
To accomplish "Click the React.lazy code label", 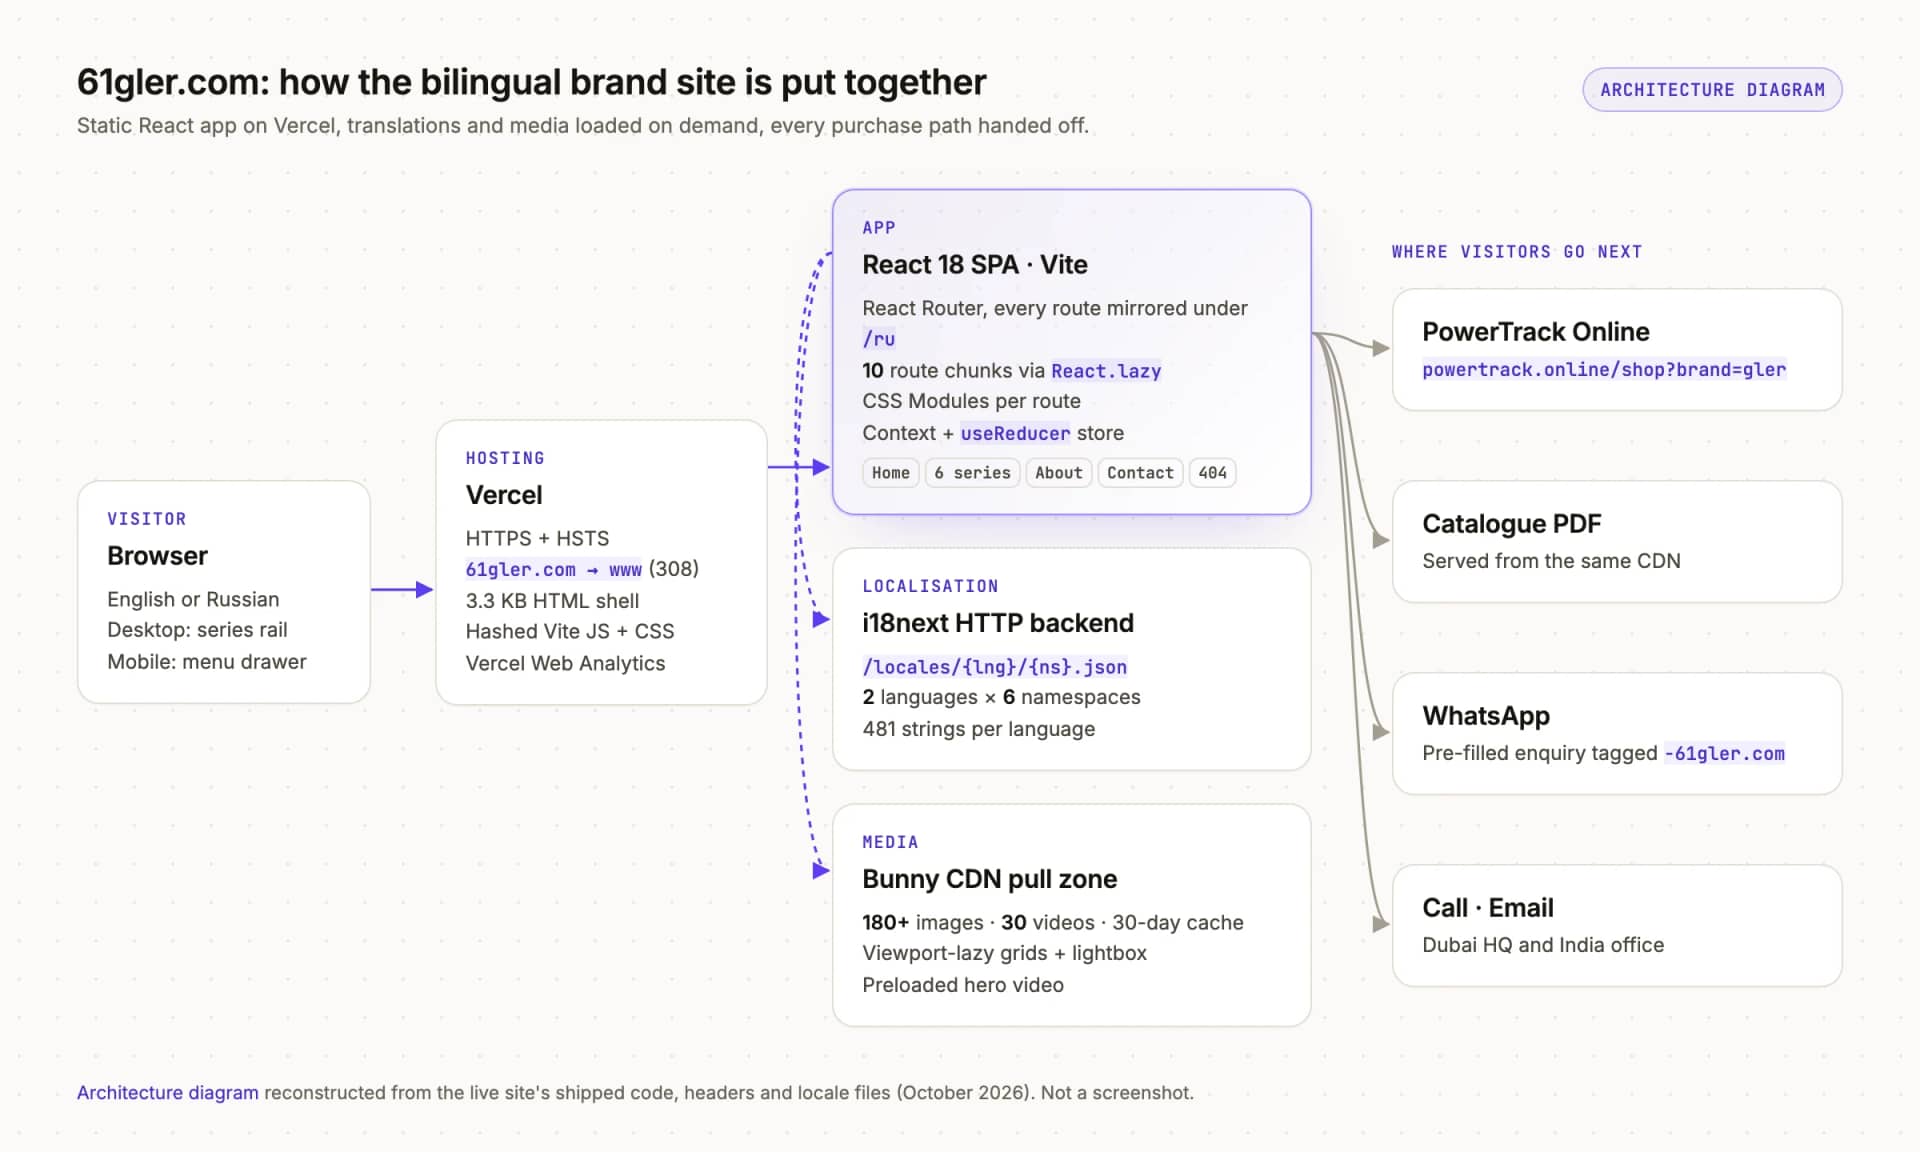I will (1106, 372).
